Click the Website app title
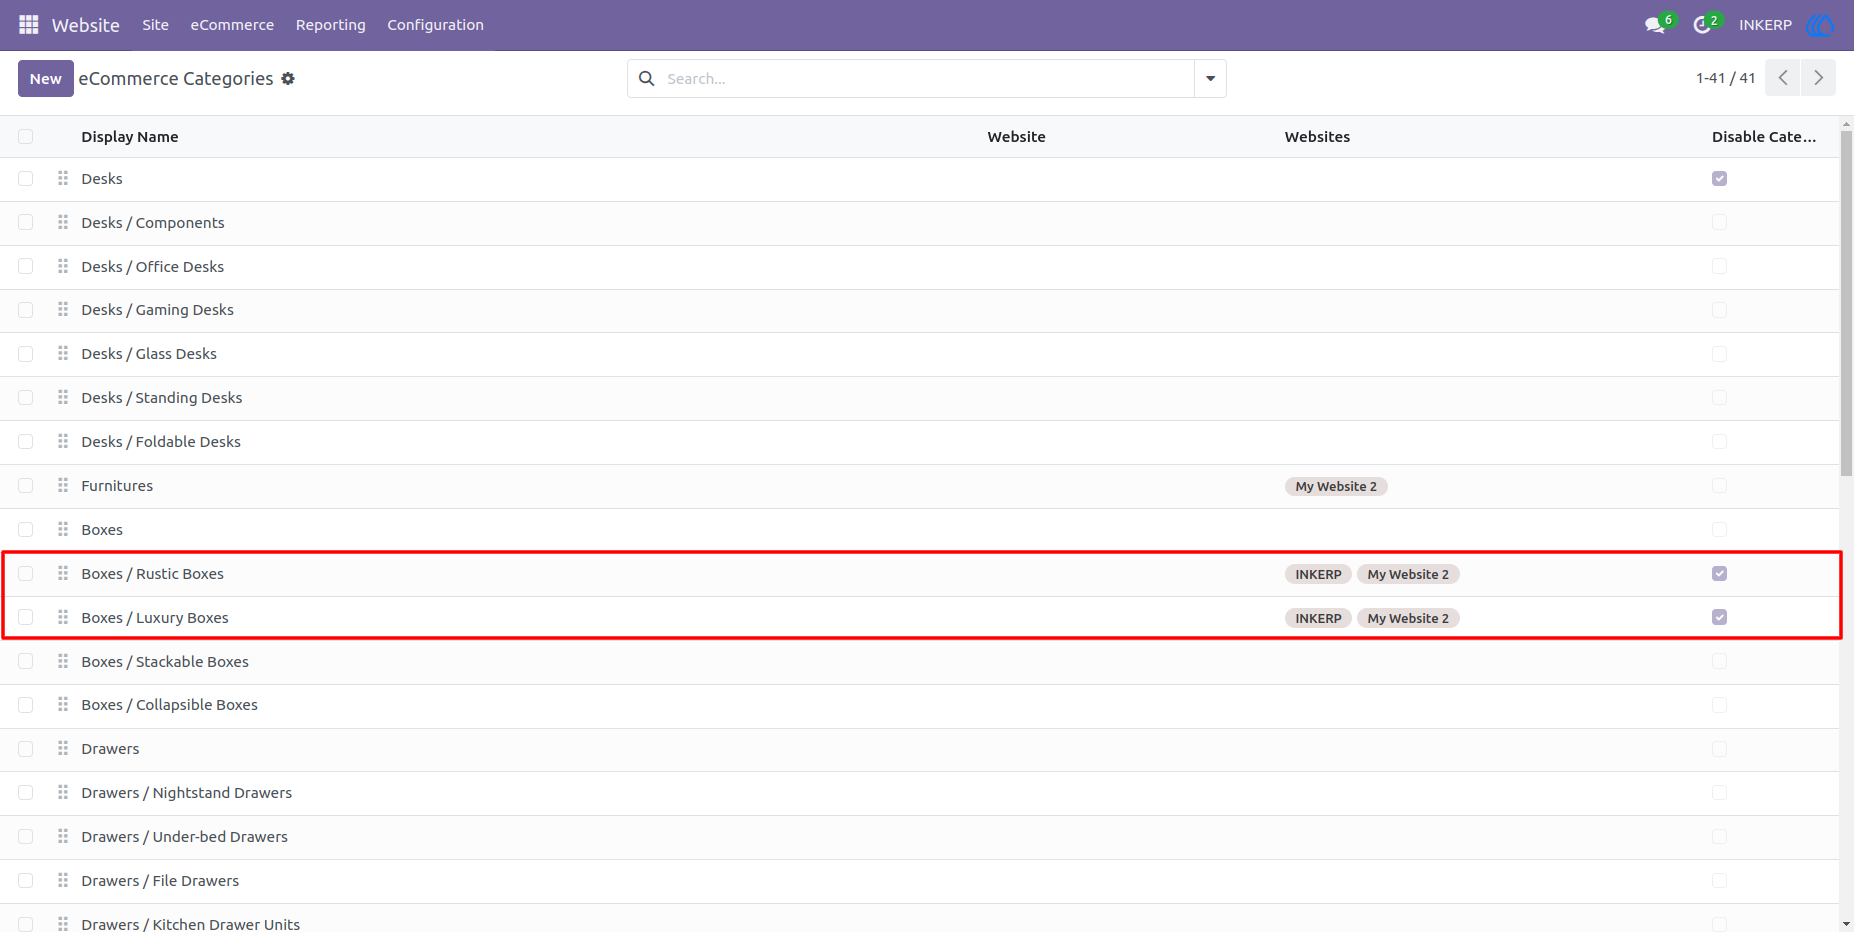 86,25
